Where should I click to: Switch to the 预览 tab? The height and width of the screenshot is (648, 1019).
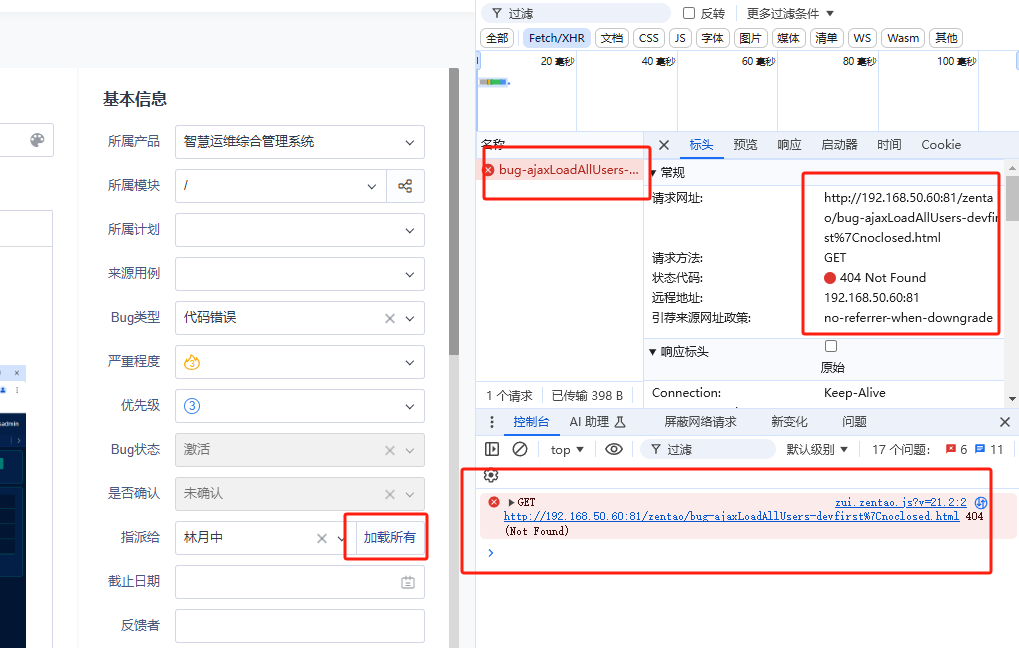point(745,145)
